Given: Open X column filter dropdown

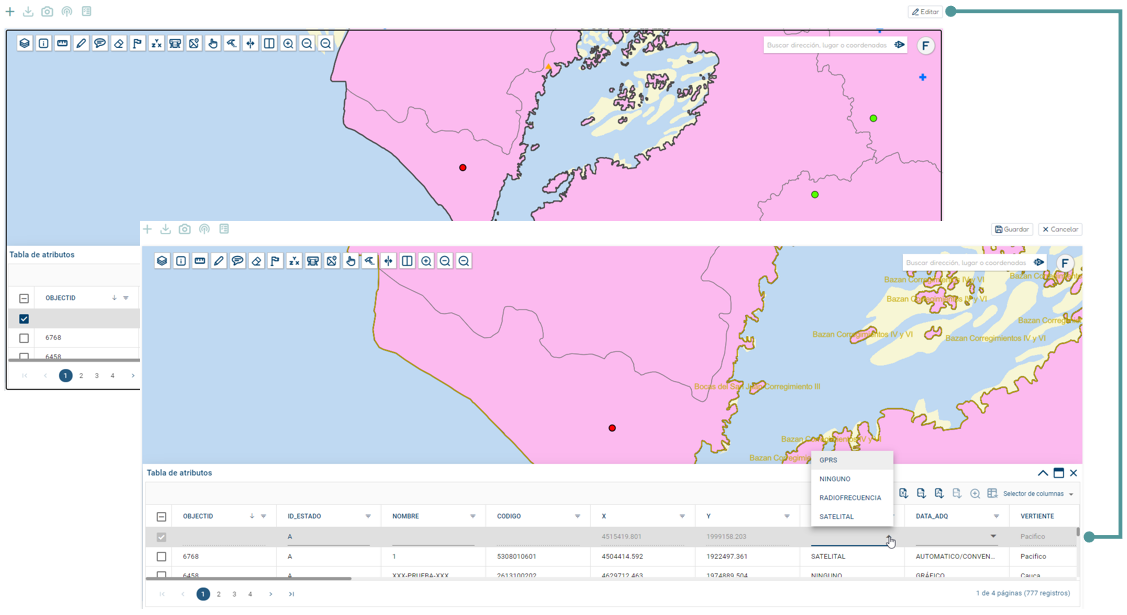Looking at the screenshot, I should [682, 517].
